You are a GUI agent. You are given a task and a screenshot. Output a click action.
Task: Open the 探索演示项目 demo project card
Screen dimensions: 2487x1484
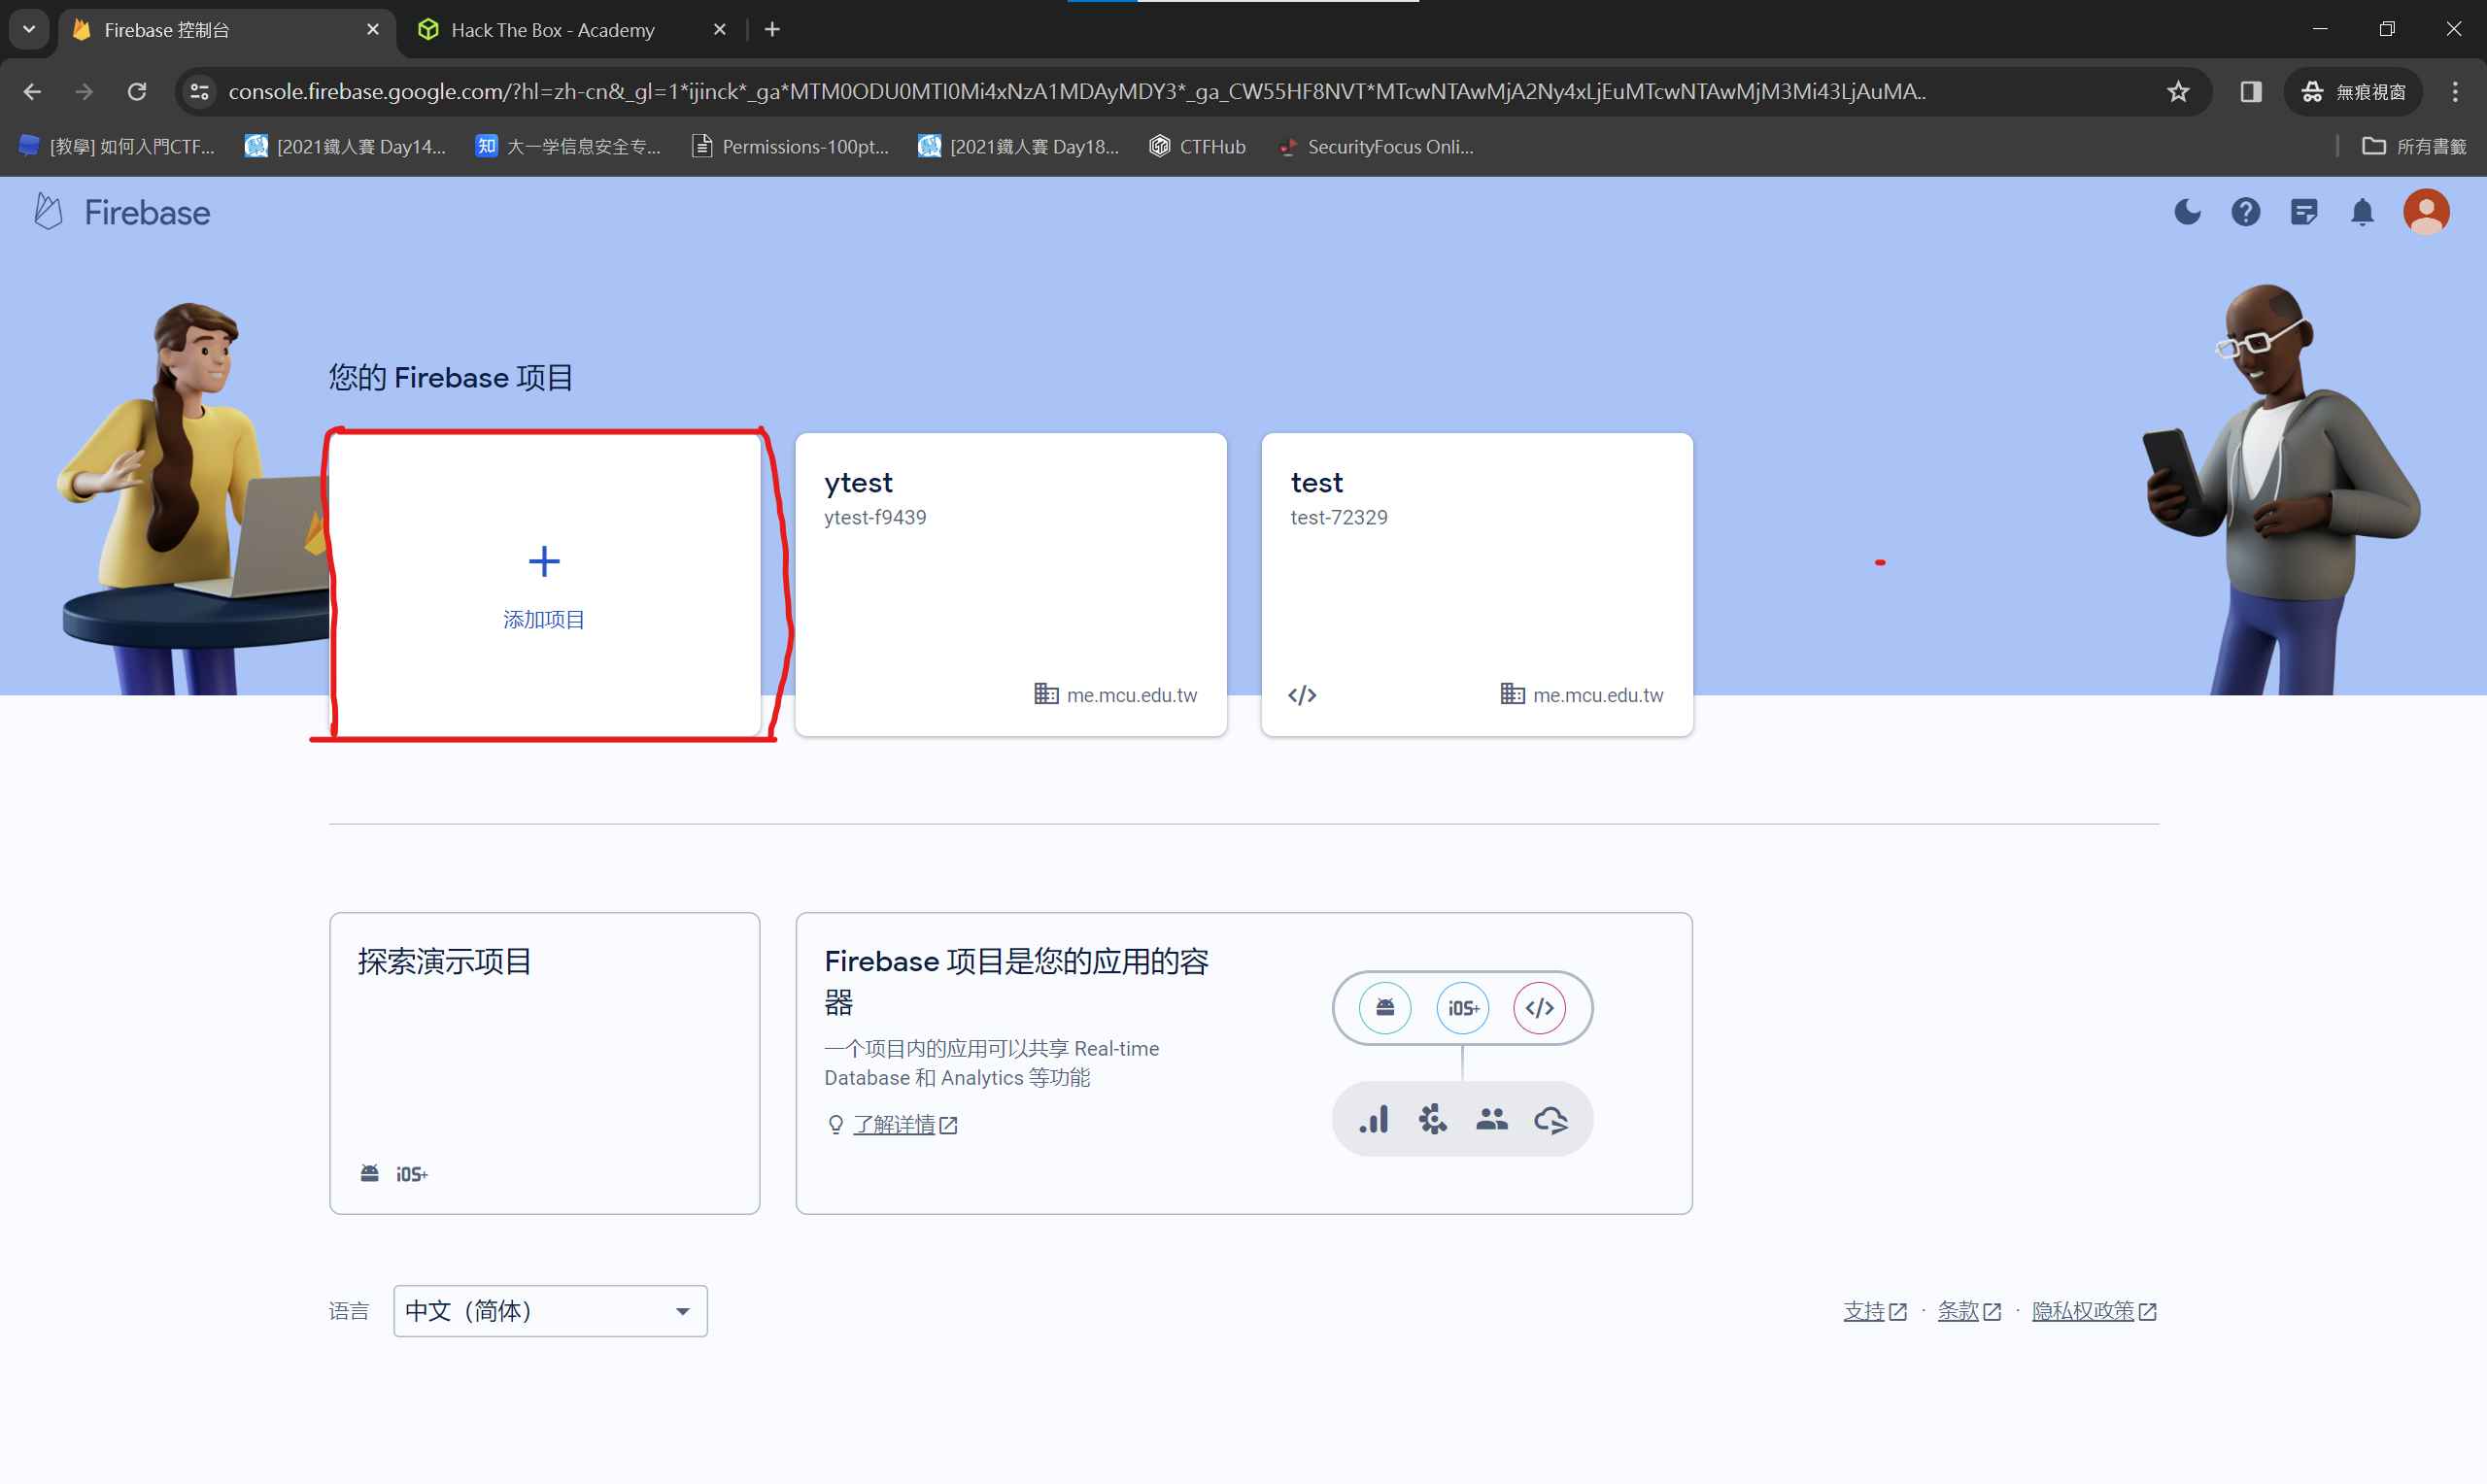click(544, 1062)
